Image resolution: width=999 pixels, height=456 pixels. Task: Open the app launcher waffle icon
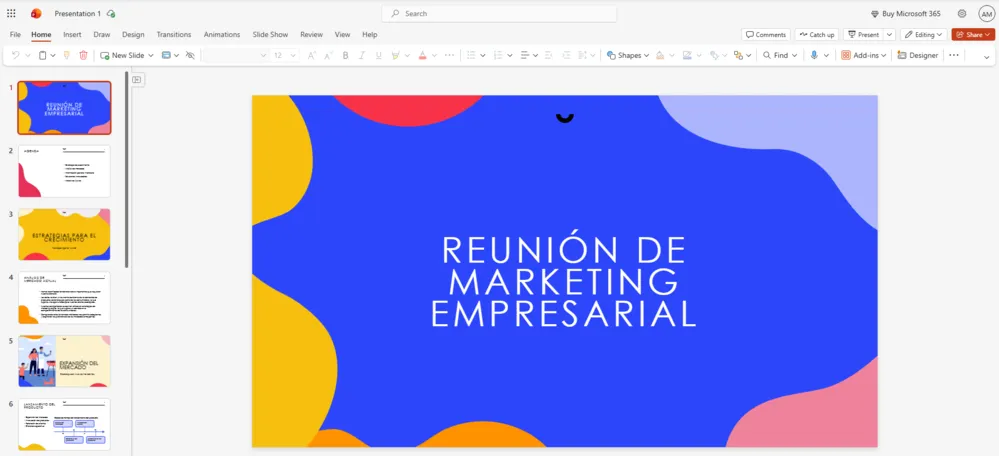click(x=11, y=13)
